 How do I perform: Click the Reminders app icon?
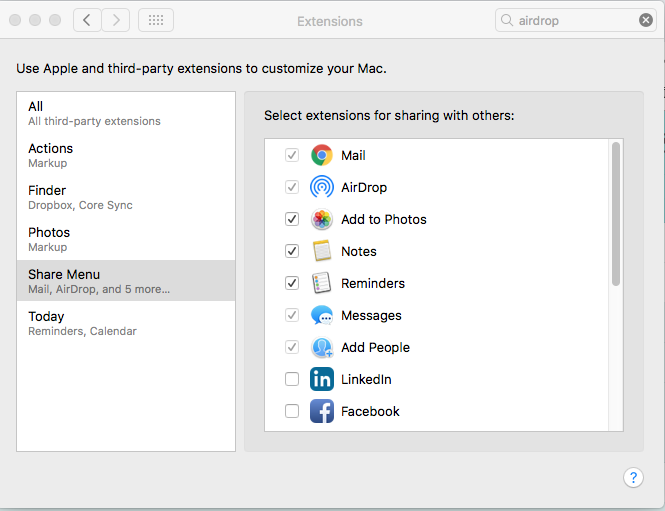(x=321, y=283)
